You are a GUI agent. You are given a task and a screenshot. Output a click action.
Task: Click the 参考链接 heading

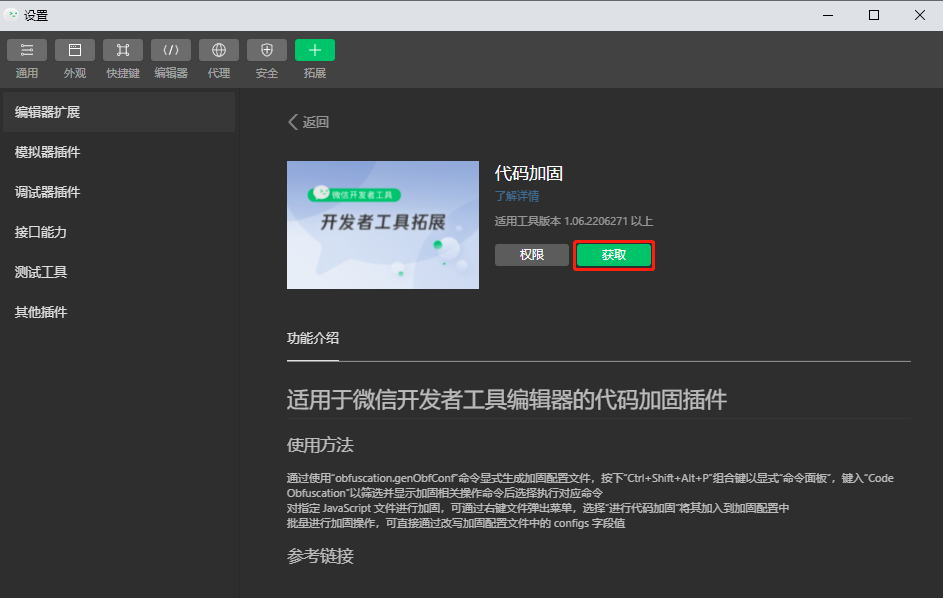click(x=320, y=556)
